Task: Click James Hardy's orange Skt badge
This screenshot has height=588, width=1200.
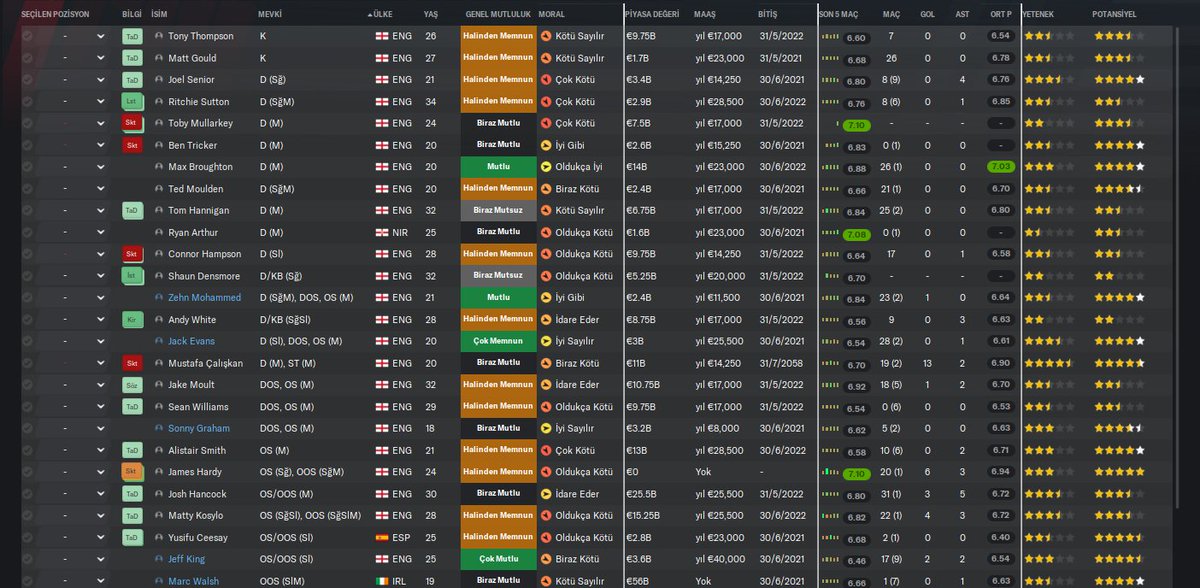Action: tap(133, 472)
